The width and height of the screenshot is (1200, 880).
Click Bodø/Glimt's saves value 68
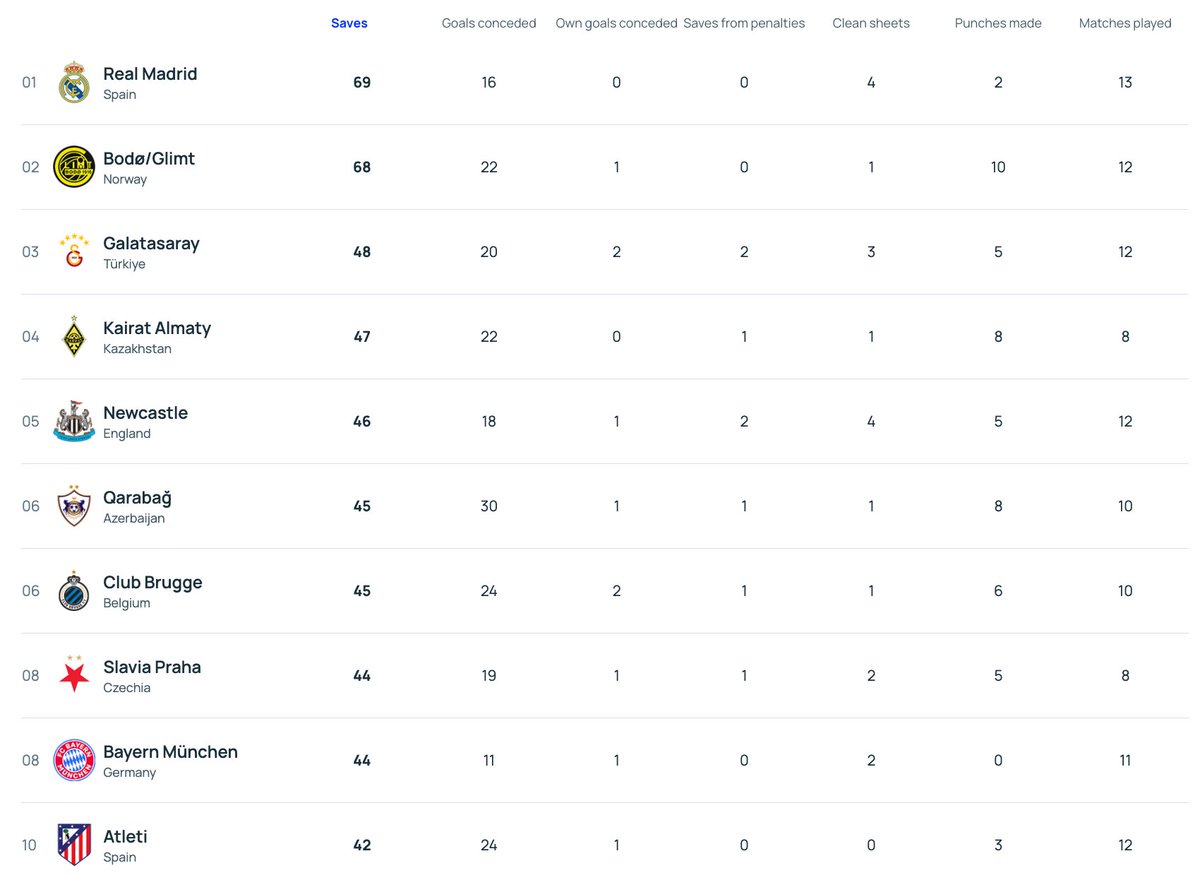coord(362,167)
